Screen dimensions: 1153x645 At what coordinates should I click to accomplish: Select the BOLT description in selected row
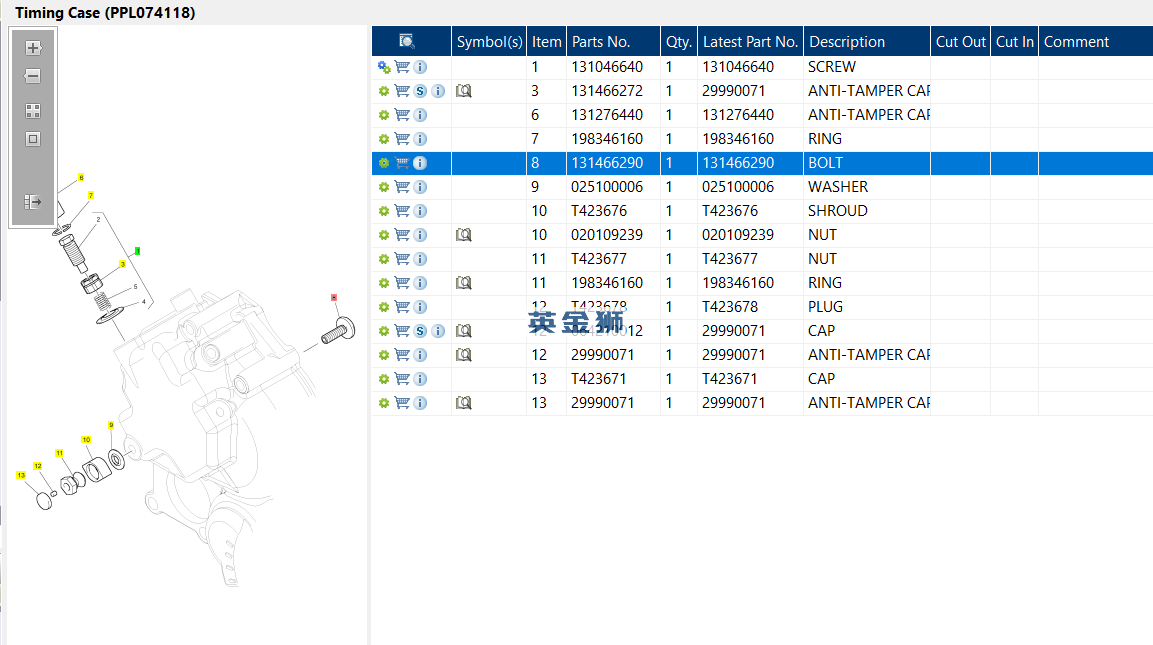[825, 163]
